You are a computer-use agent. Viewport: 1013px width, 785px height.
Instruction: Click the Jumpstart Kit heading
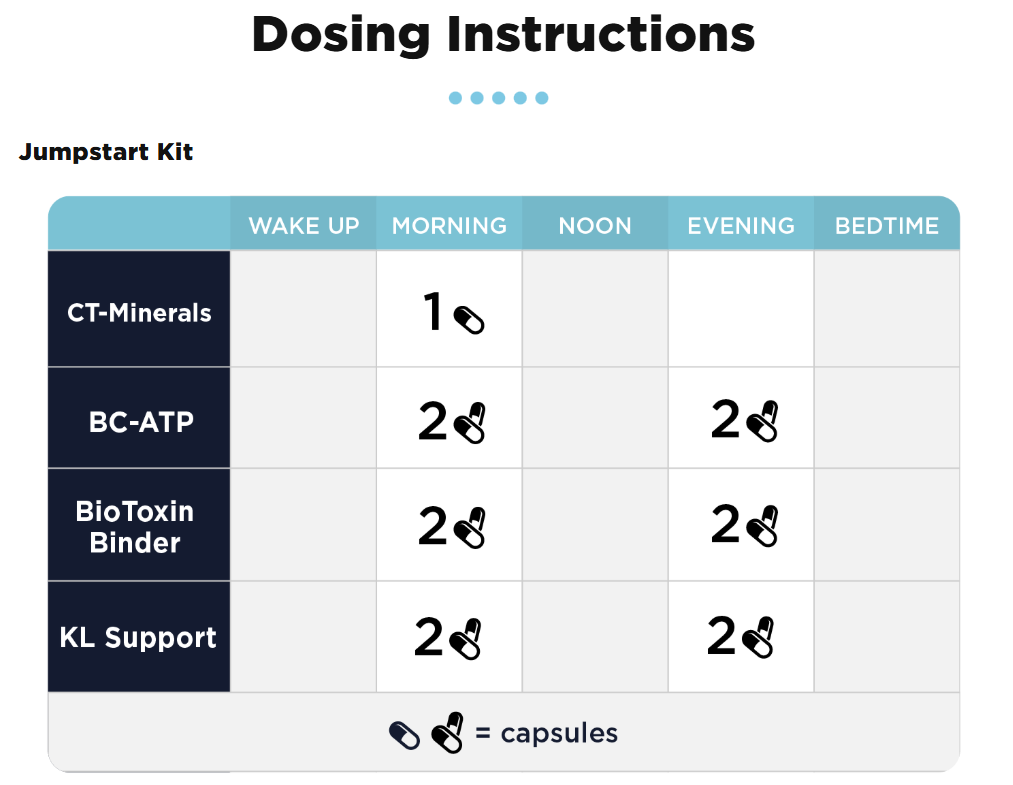click(x=106, y=152)
